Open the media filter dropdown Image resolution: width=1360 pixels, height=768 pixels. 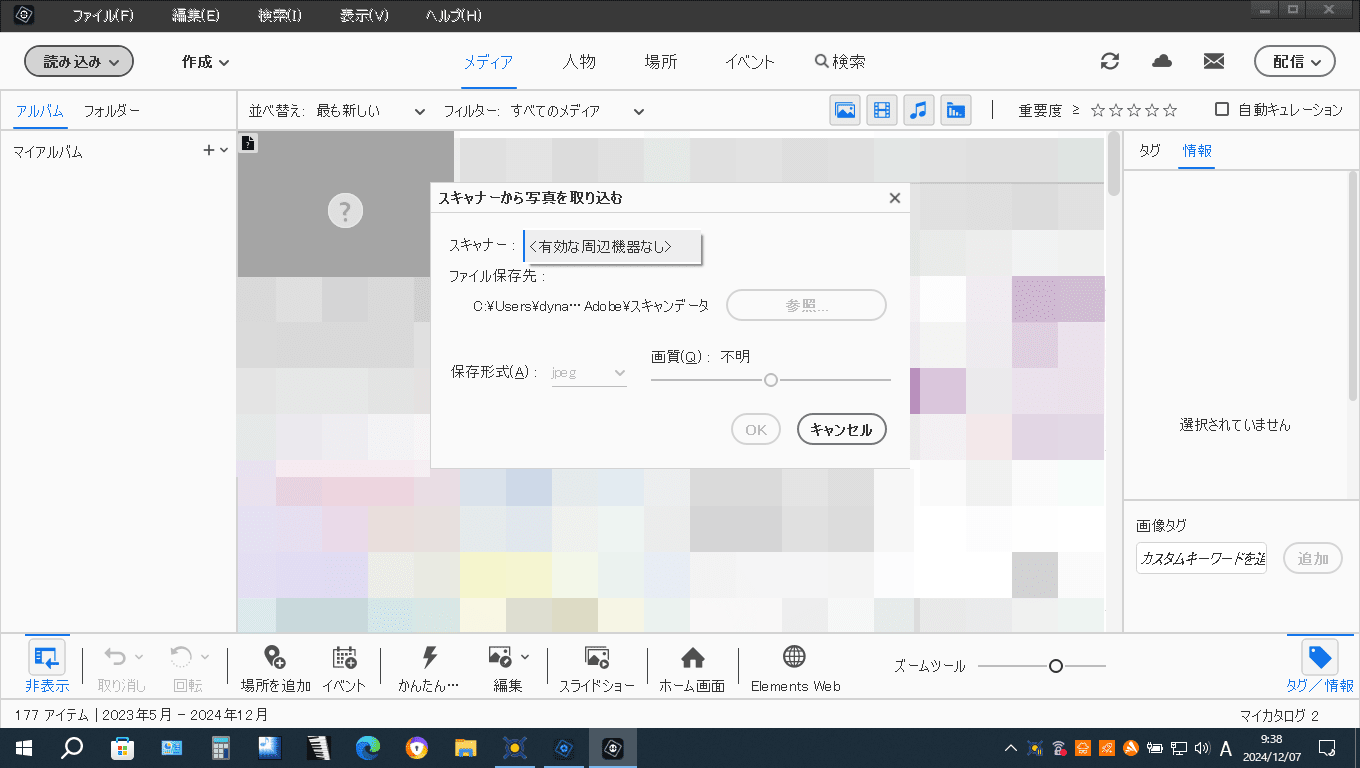[577, 111]
